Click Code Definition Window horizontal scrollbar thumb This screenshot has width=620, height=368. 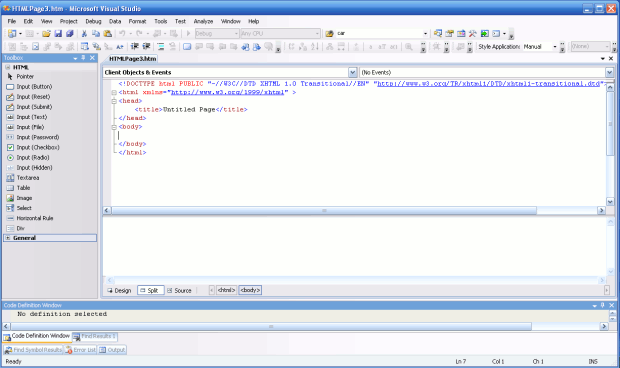point(271,326)
